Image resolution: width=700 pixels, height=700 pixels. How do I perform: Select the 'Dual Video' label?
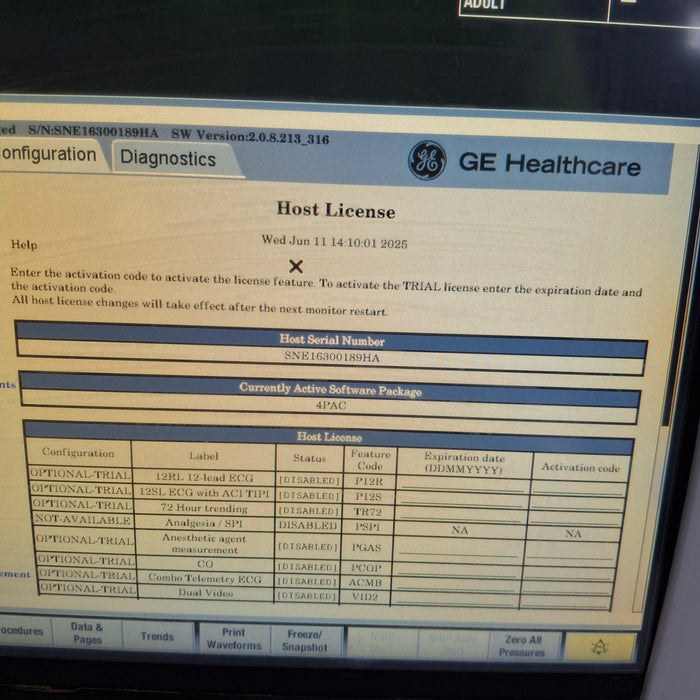[206, 593]
